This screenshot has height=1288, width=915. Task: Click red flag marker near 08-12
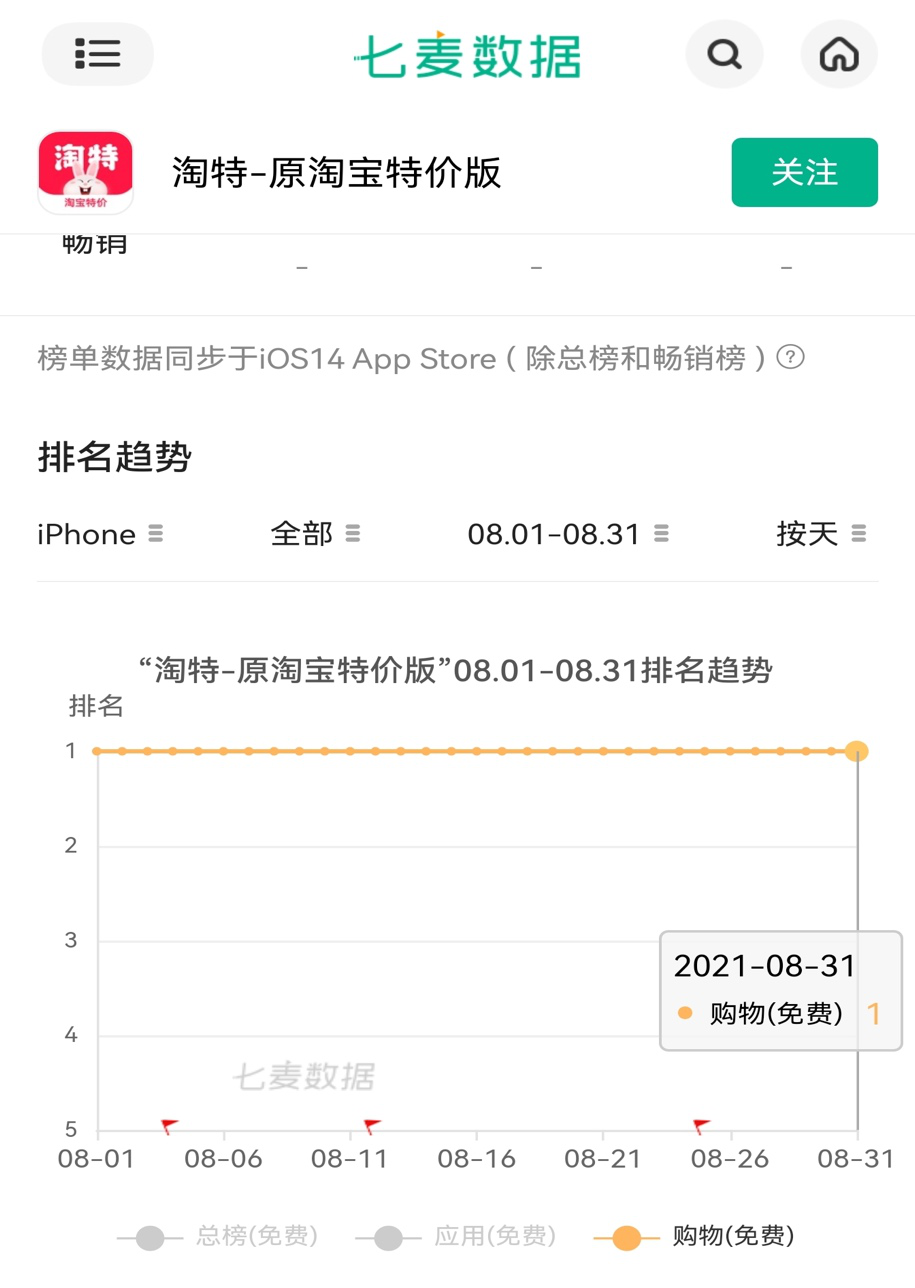pyautogui.click(x=372, y=1127)
